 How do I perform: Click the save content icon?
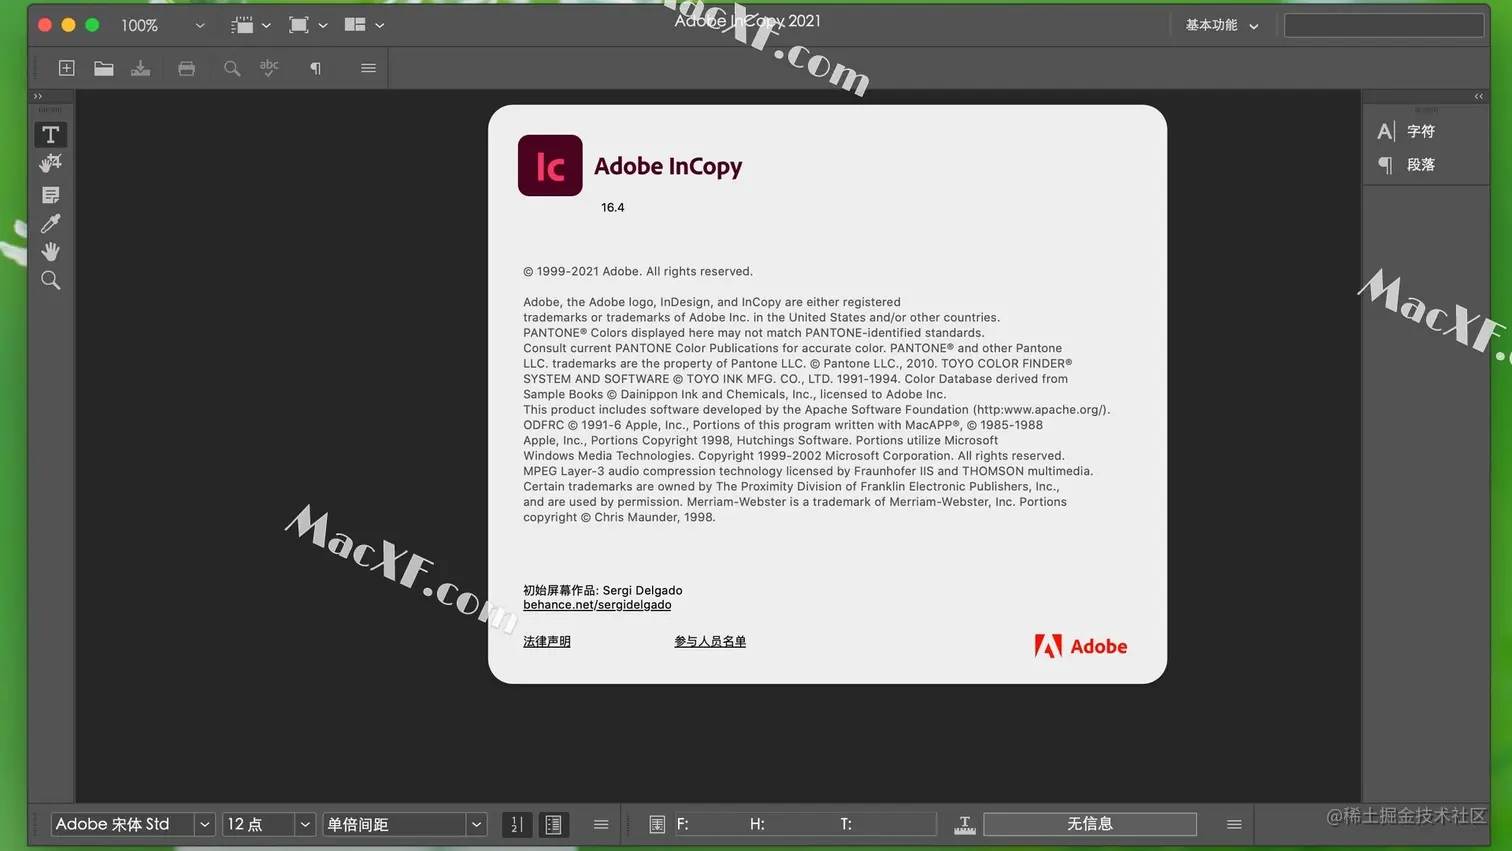click(141, 68)
